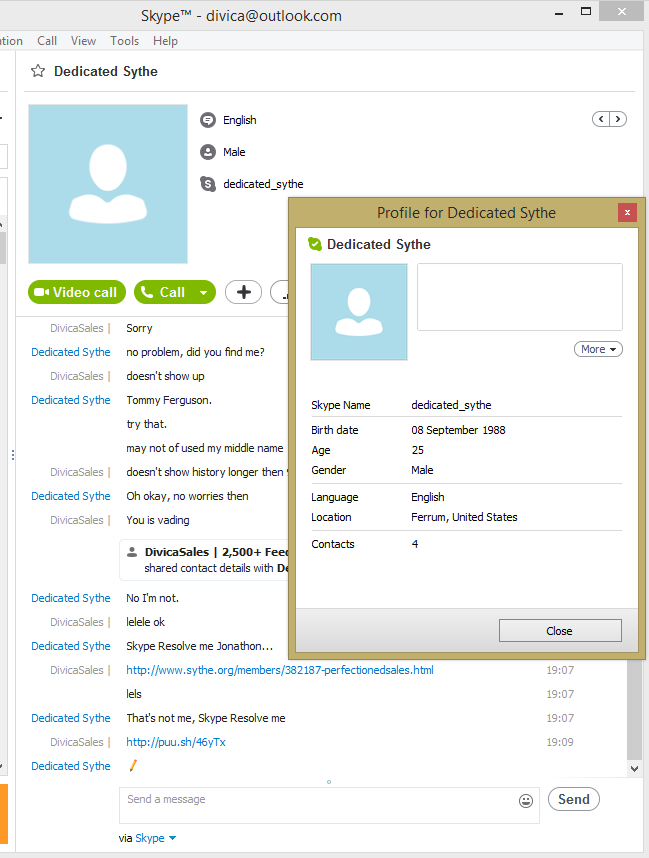
Task: Click the message 'Tommy Ferguson.'
Action: [x=169, y=400]
